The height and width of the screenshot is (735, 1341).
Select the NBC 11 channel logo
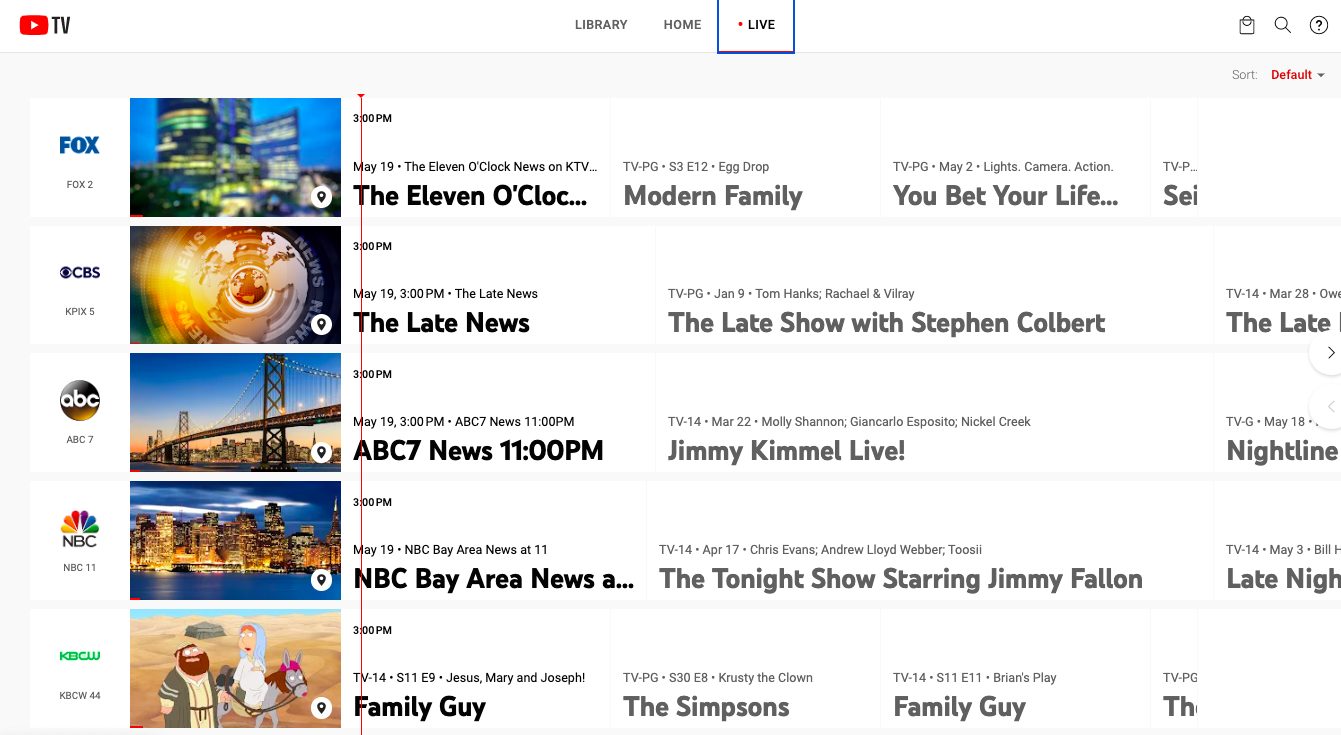pos(80,529)
